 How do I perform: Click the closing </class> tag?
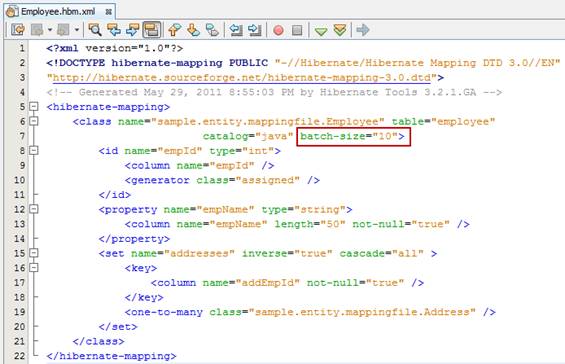(98, 341)
